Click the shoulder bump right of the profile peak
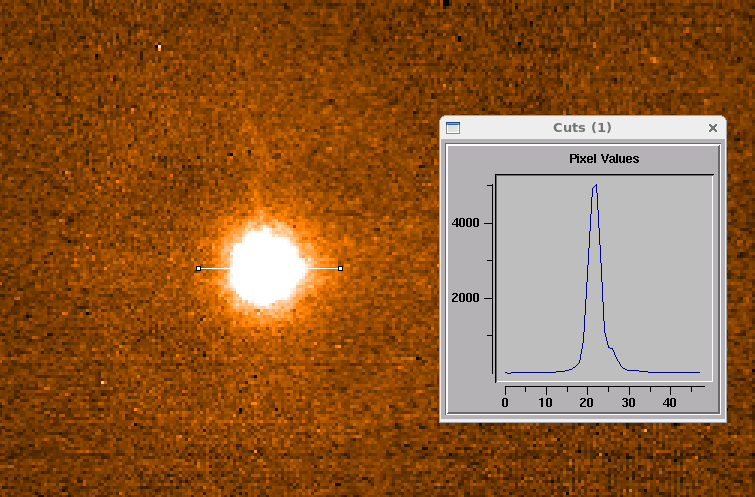Viewport: 755px width, 497px height. [611, 349]
